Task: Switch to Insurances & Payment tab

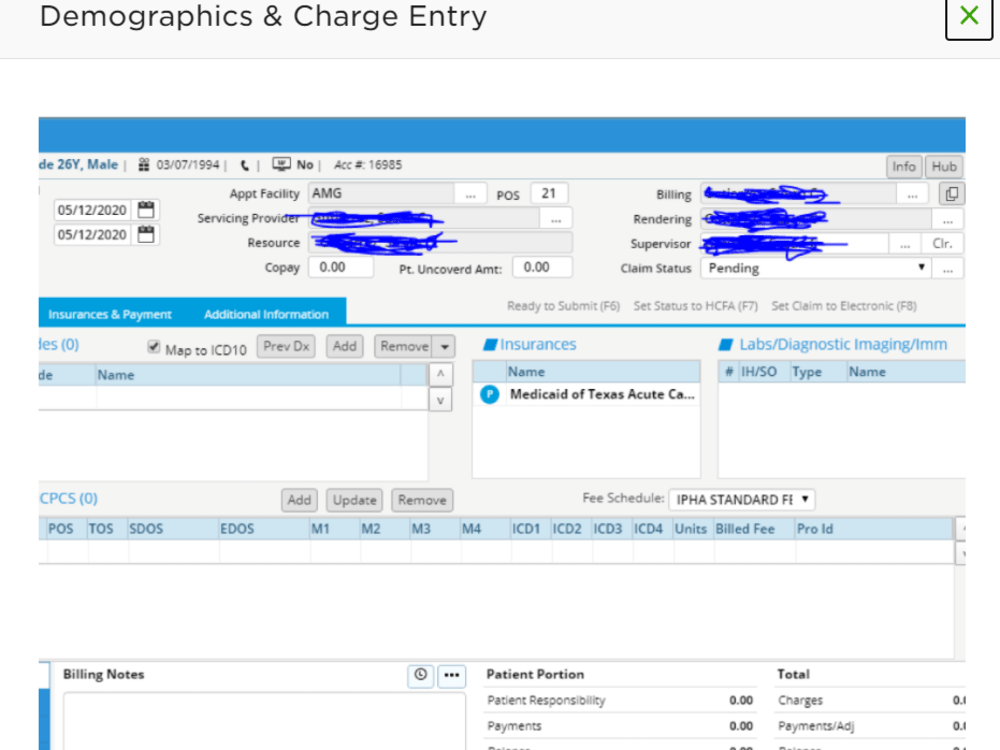Action: tap(110, 314)
